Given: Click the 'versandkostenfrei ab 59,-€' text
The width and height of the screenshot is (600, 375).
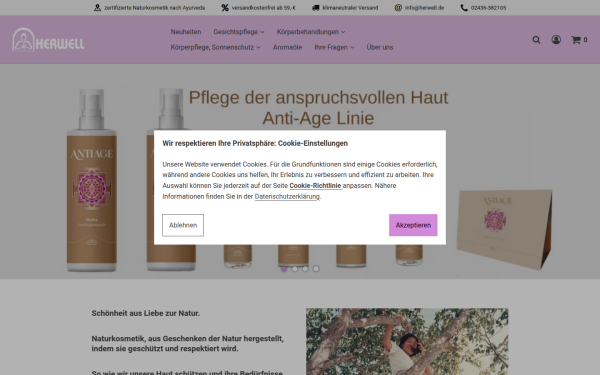Looking at the screenshot, I should tap(263, 8).
